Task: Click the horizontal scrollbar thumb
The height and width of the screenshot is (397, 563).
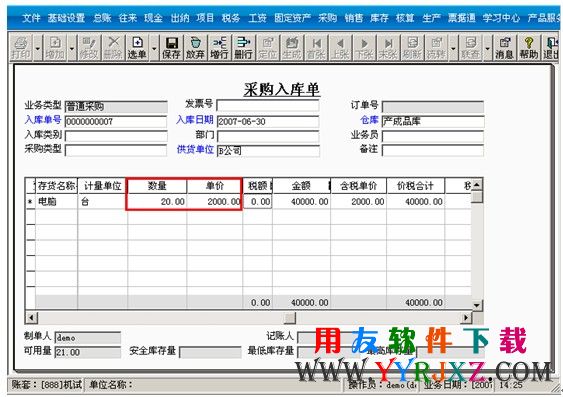Action: (290, 318)
